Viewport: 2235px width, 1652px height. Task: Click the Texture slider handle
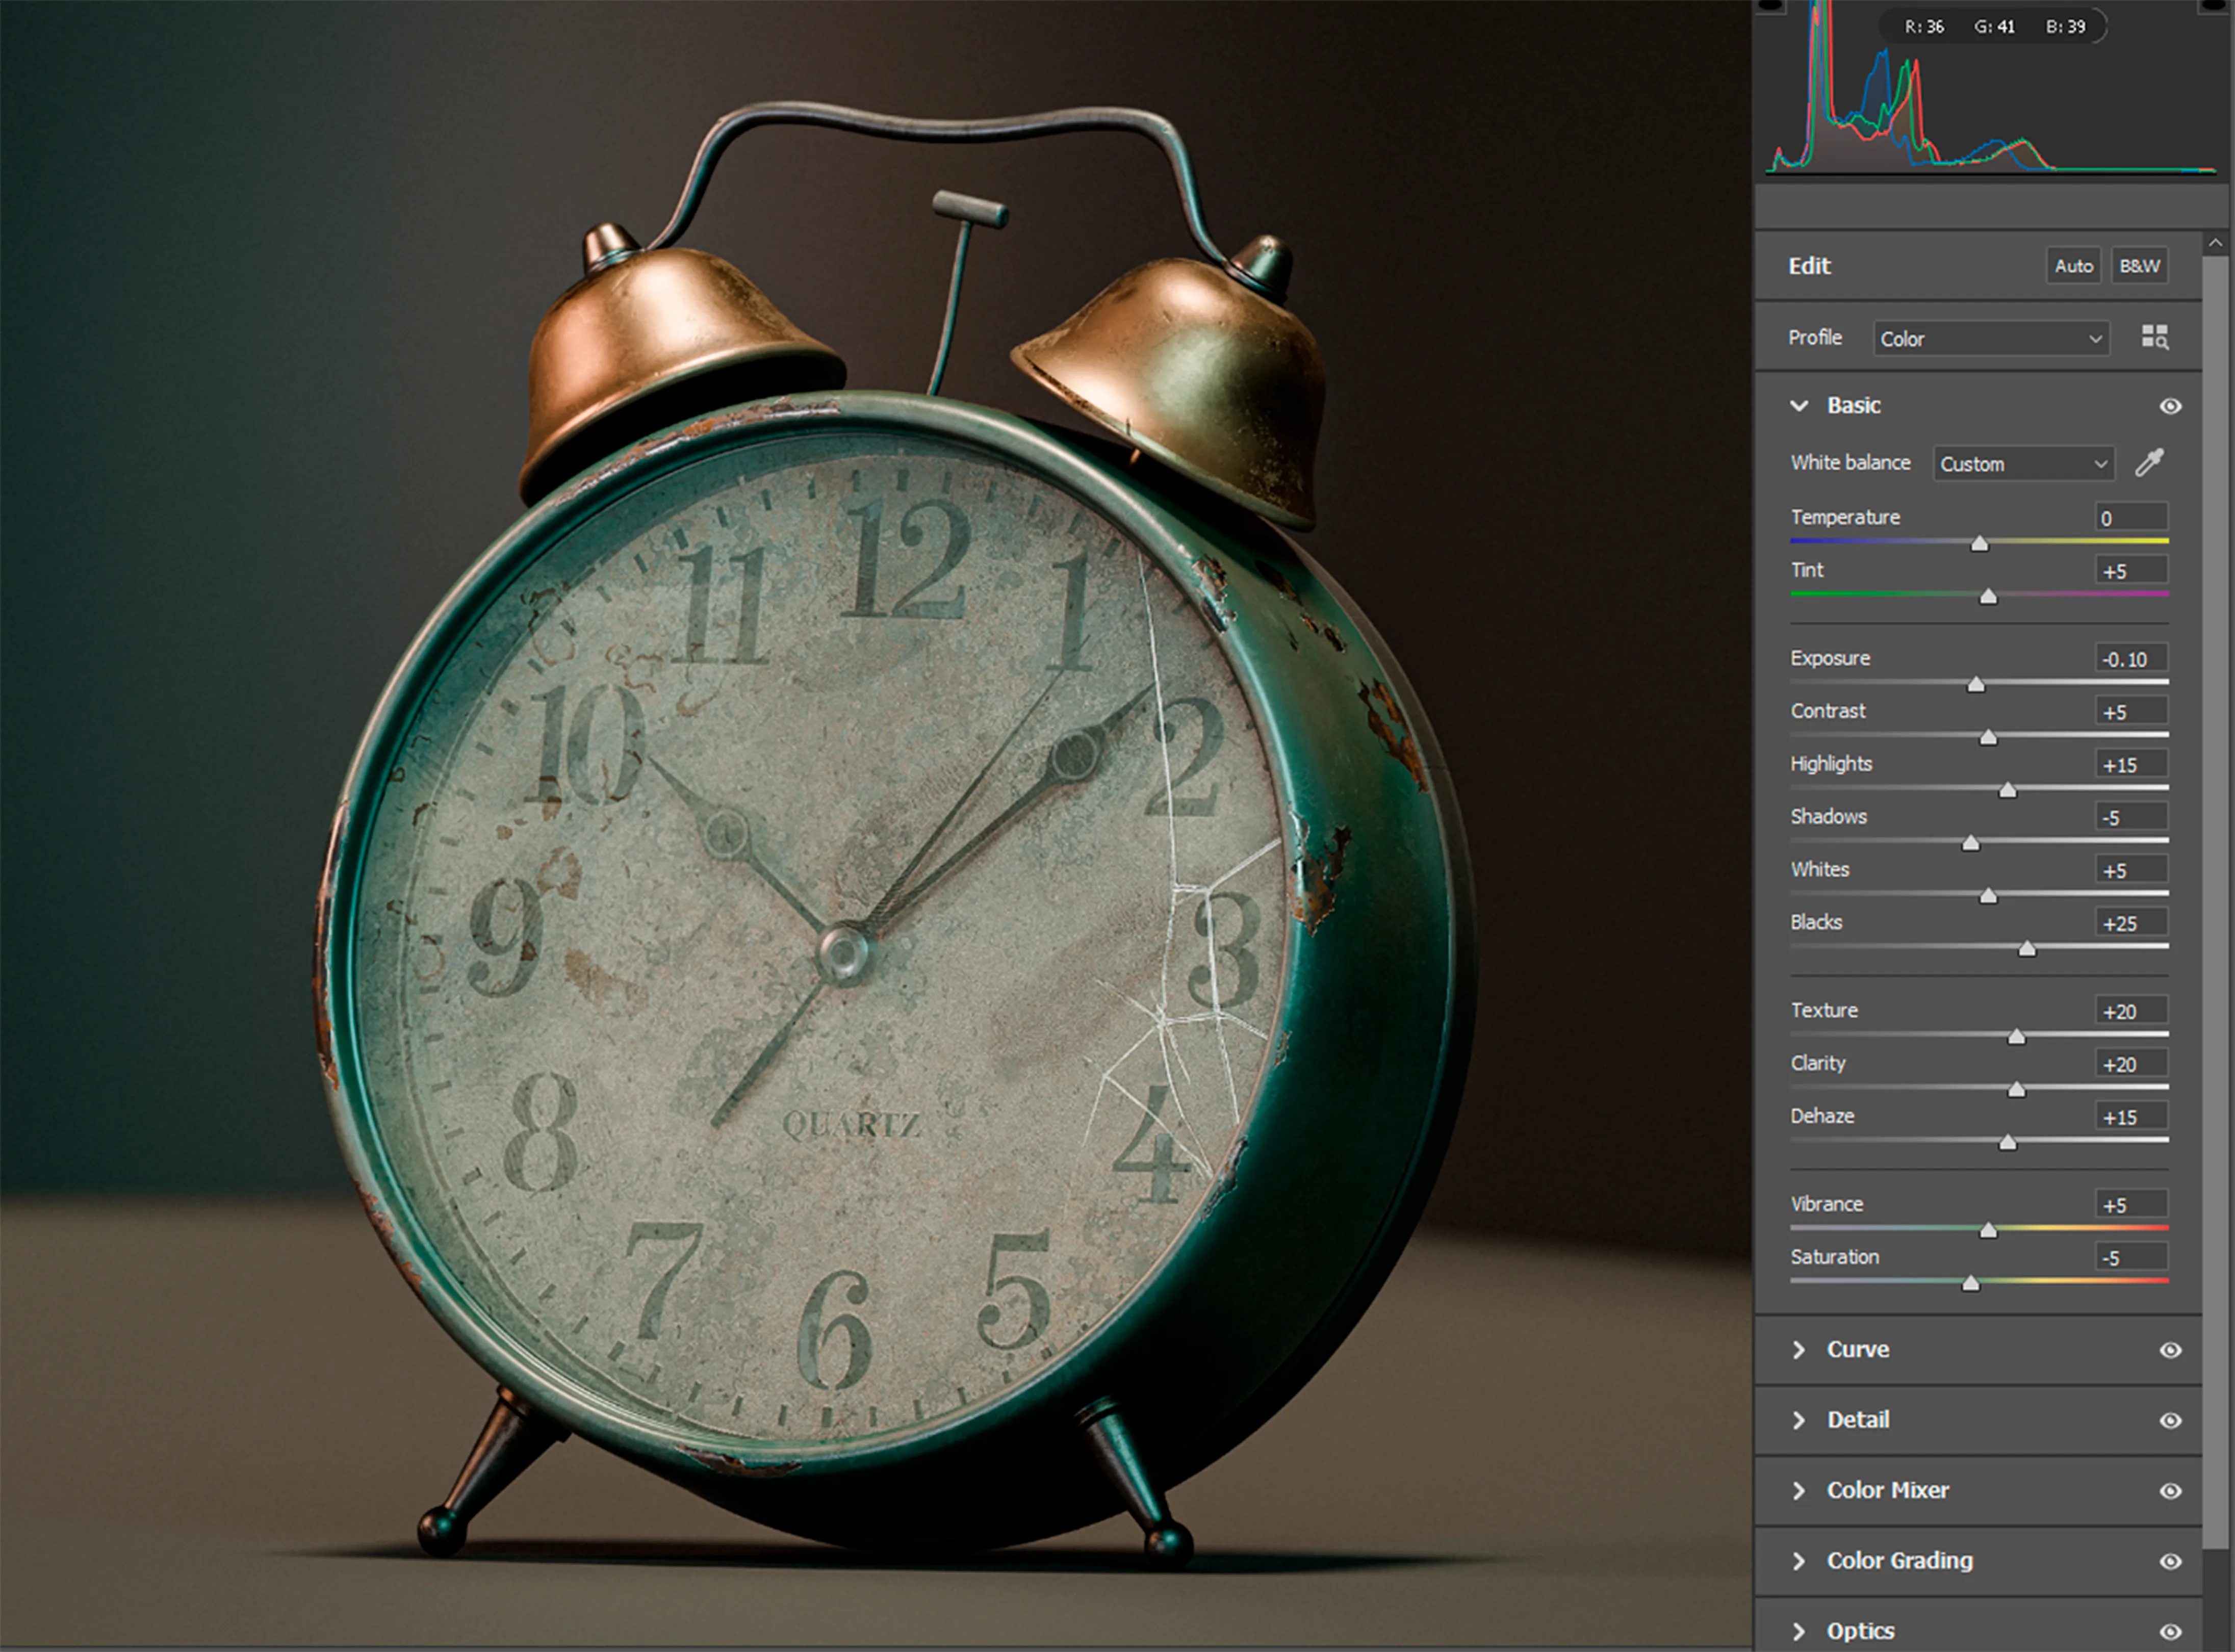tap(2017, 1036)
